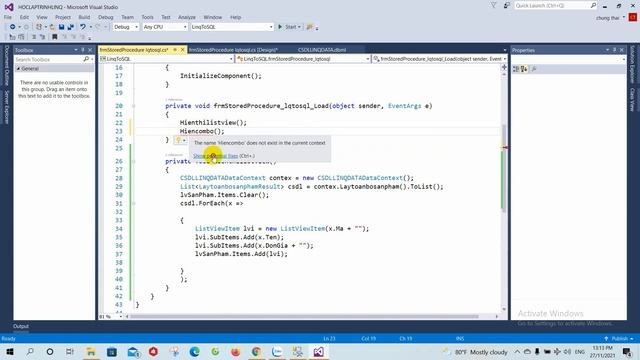Open the Tools menu
The width and height of the screenshot is (640, 360).
pyautogui.click(x=147, y=17)
